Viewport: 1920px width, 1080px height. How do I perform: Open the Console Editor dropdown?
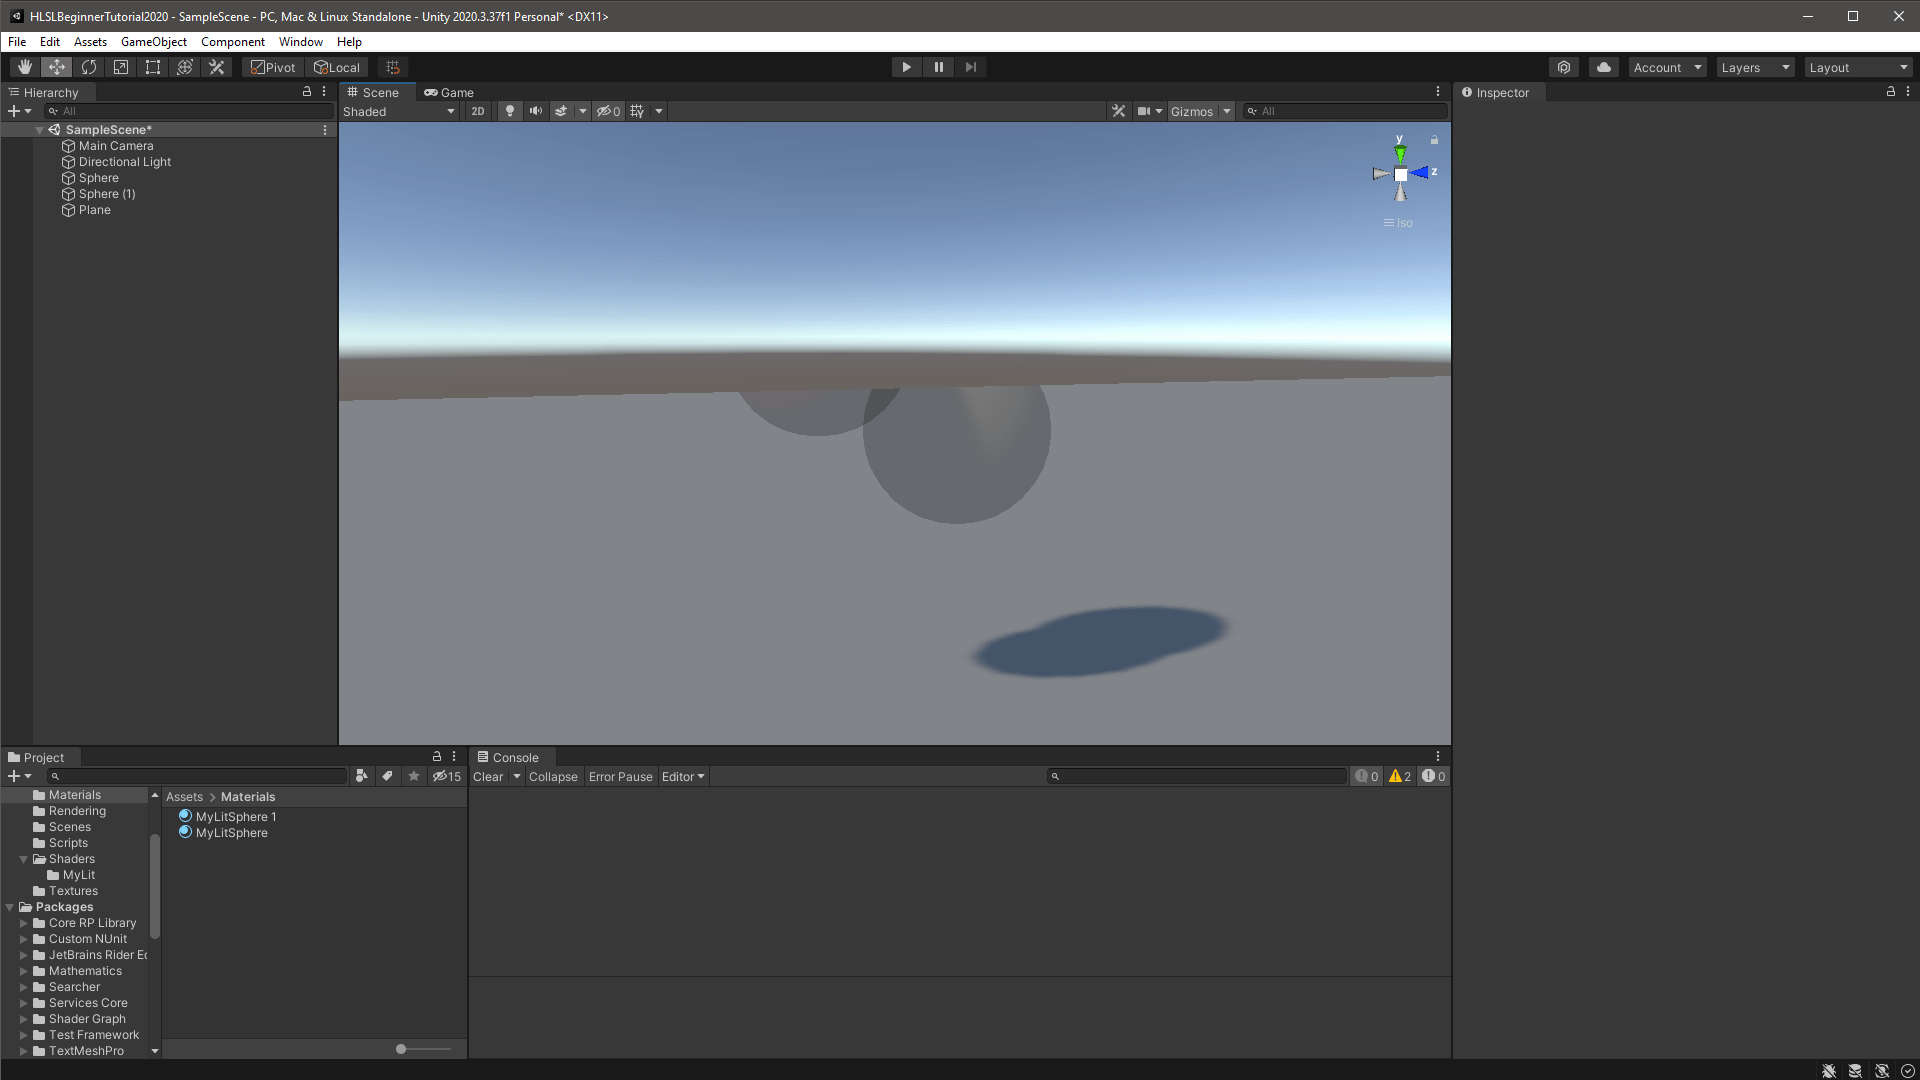pos(683,777)
